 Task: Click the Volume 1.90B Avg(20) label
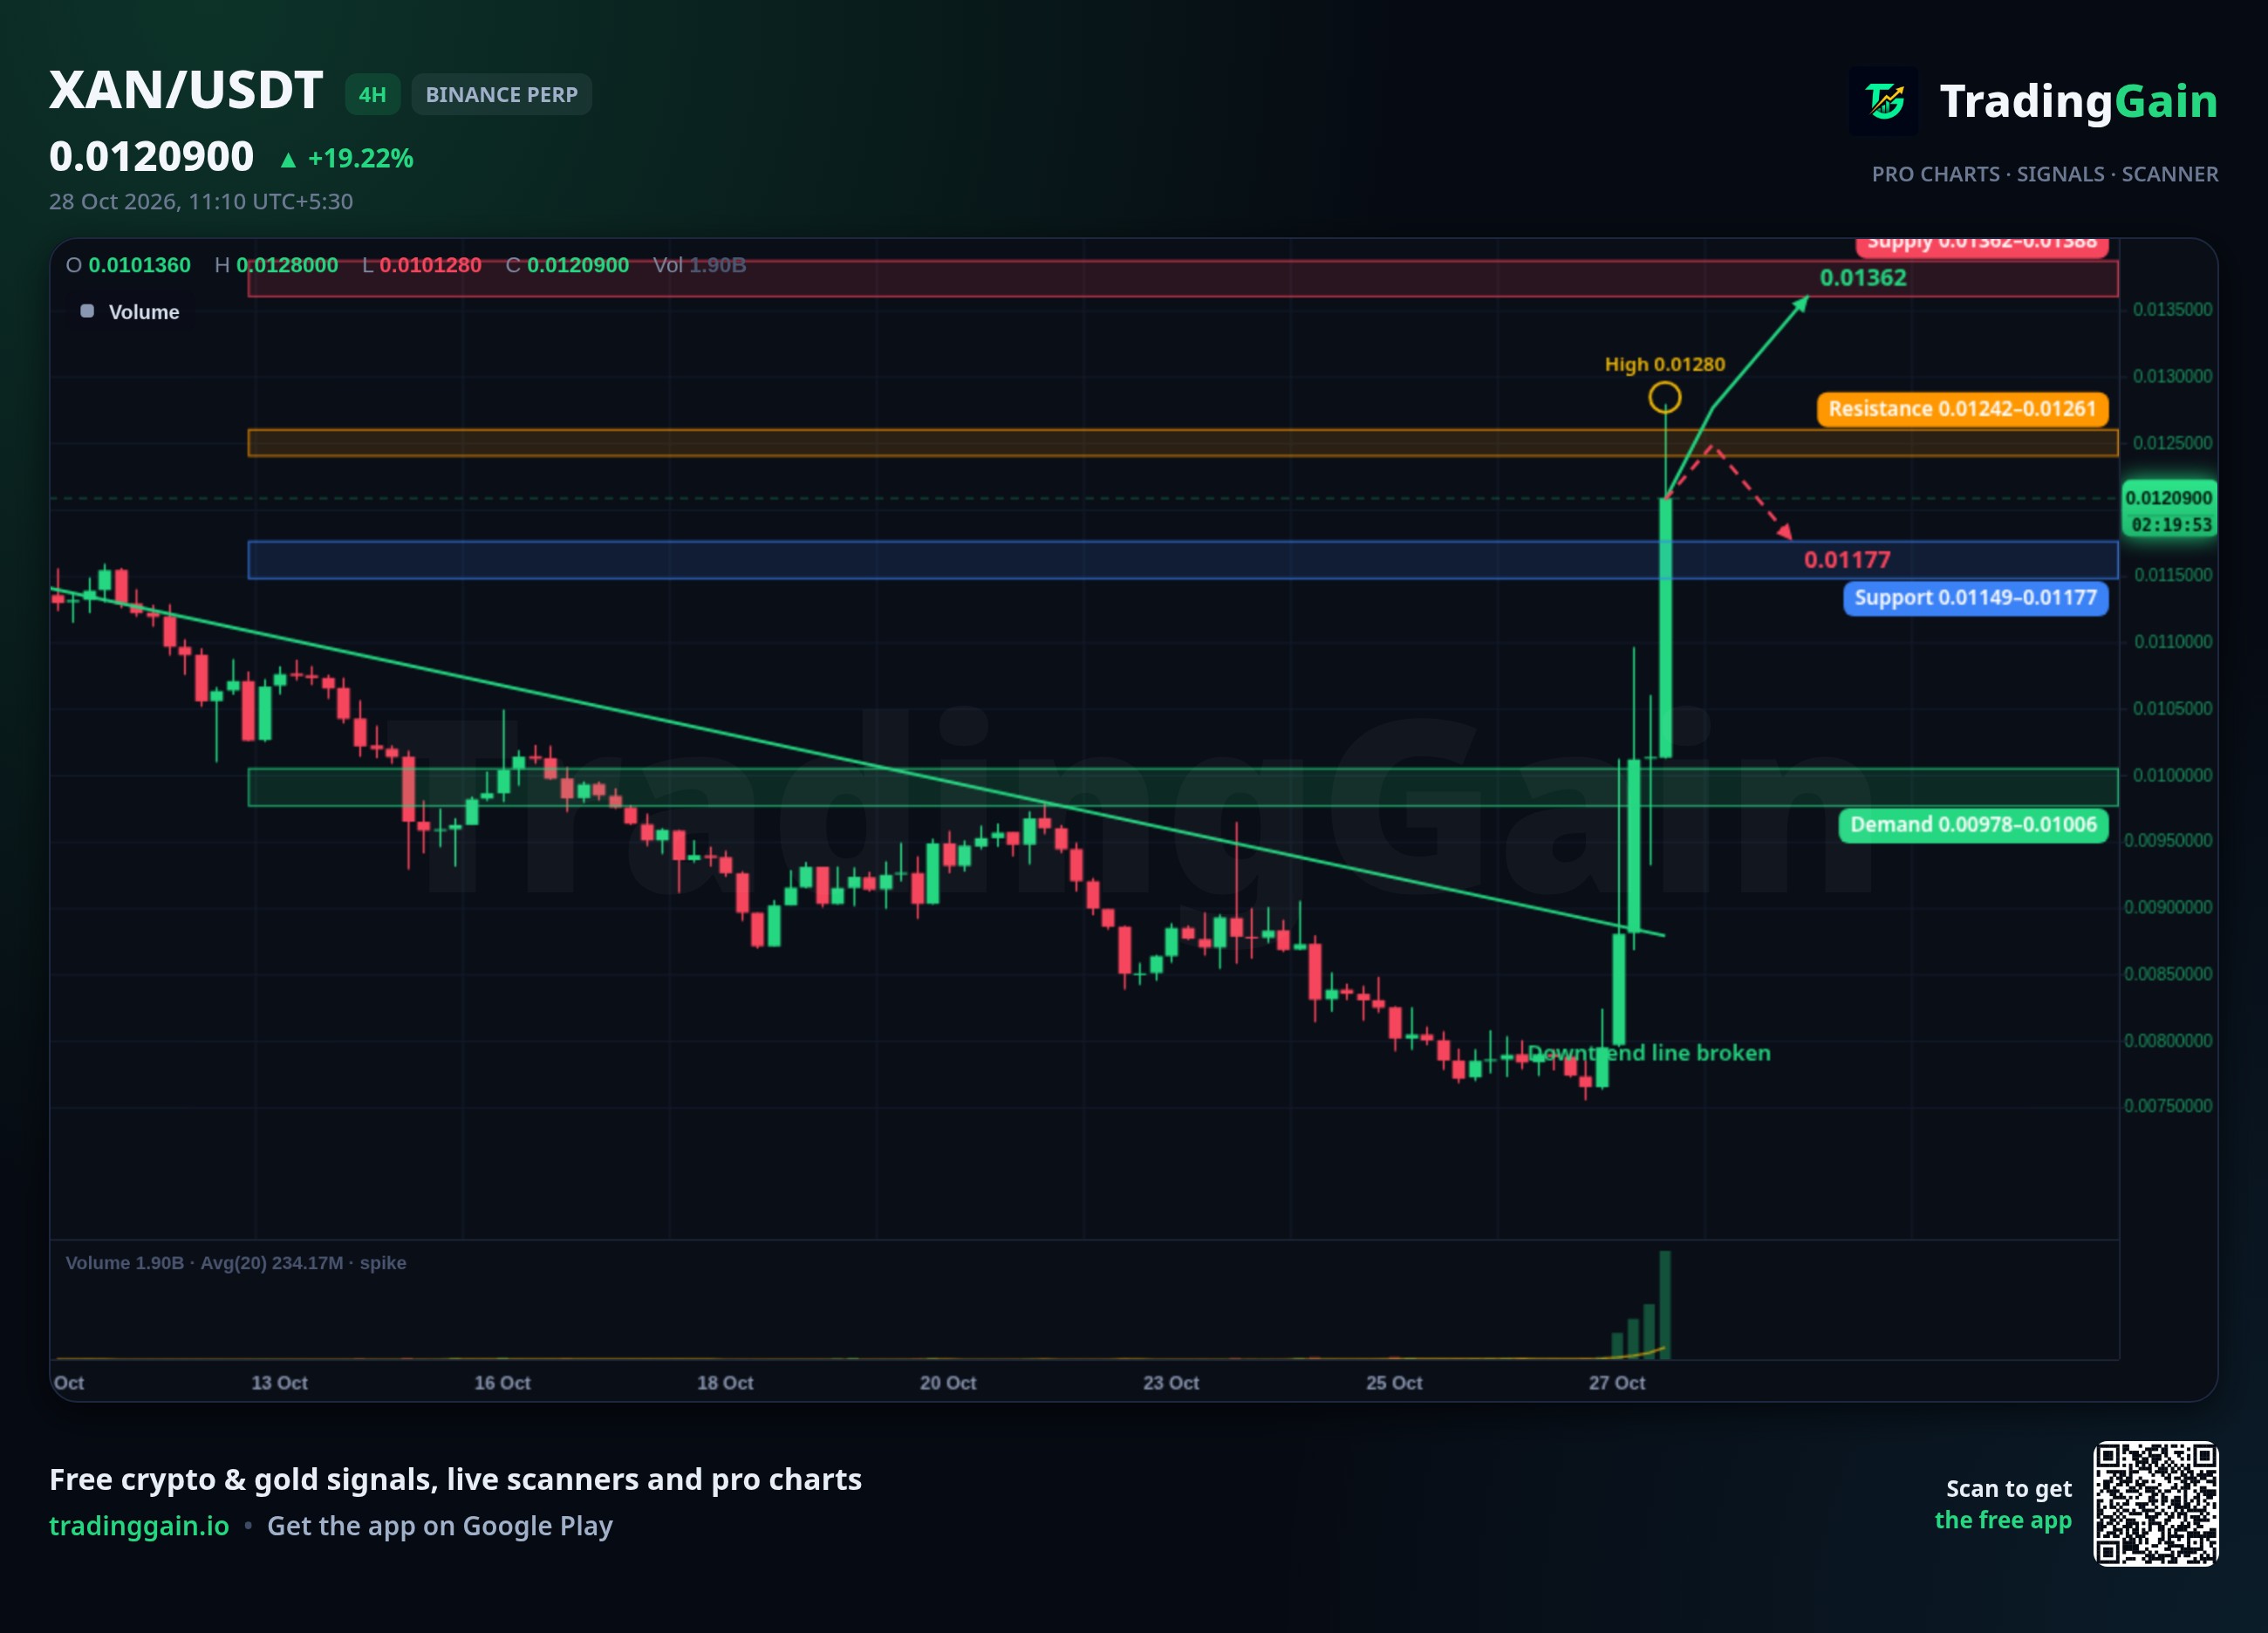236,1263
